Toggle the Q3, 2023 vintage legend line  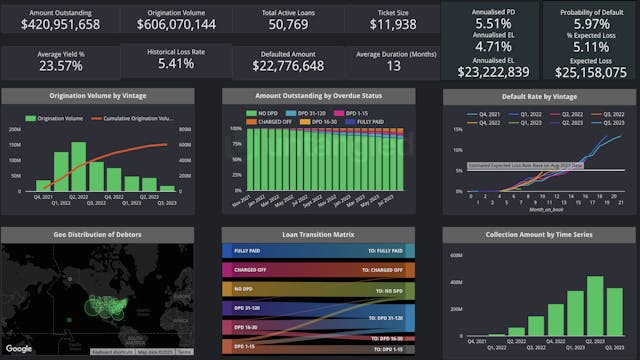pyautogui.click(x=608, y=122)
